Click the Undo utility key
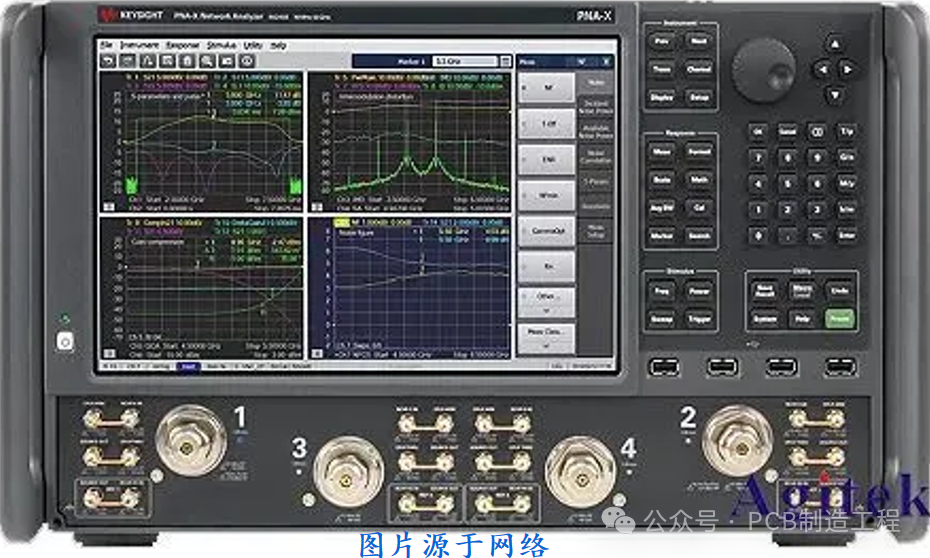 point(839,291)
